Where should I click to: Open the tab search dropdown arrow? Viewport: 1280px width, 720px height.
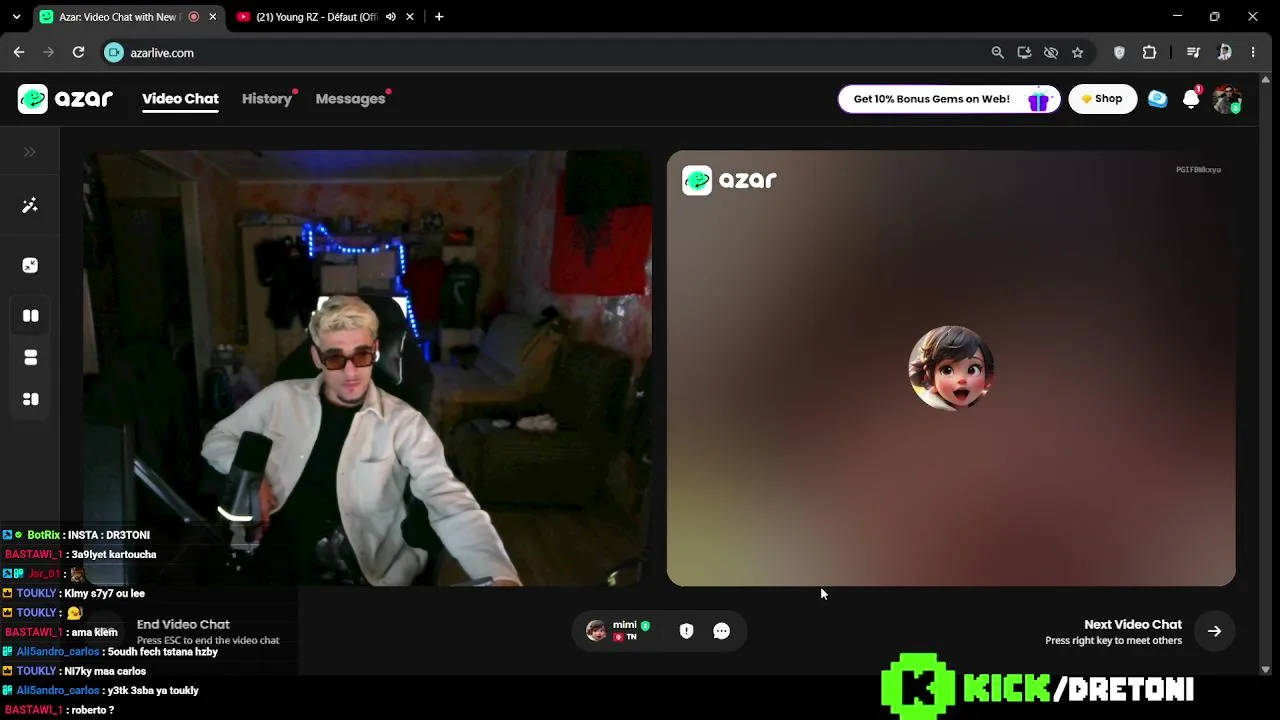pos(16,17)
